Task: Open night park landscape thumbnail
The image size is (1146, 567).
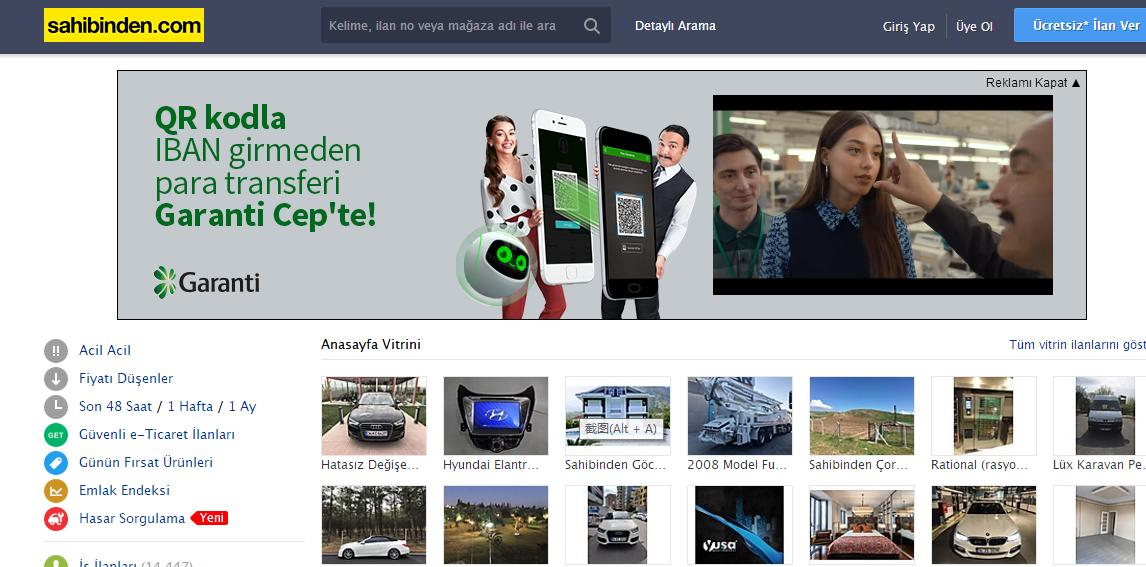Action: [496, 525]
